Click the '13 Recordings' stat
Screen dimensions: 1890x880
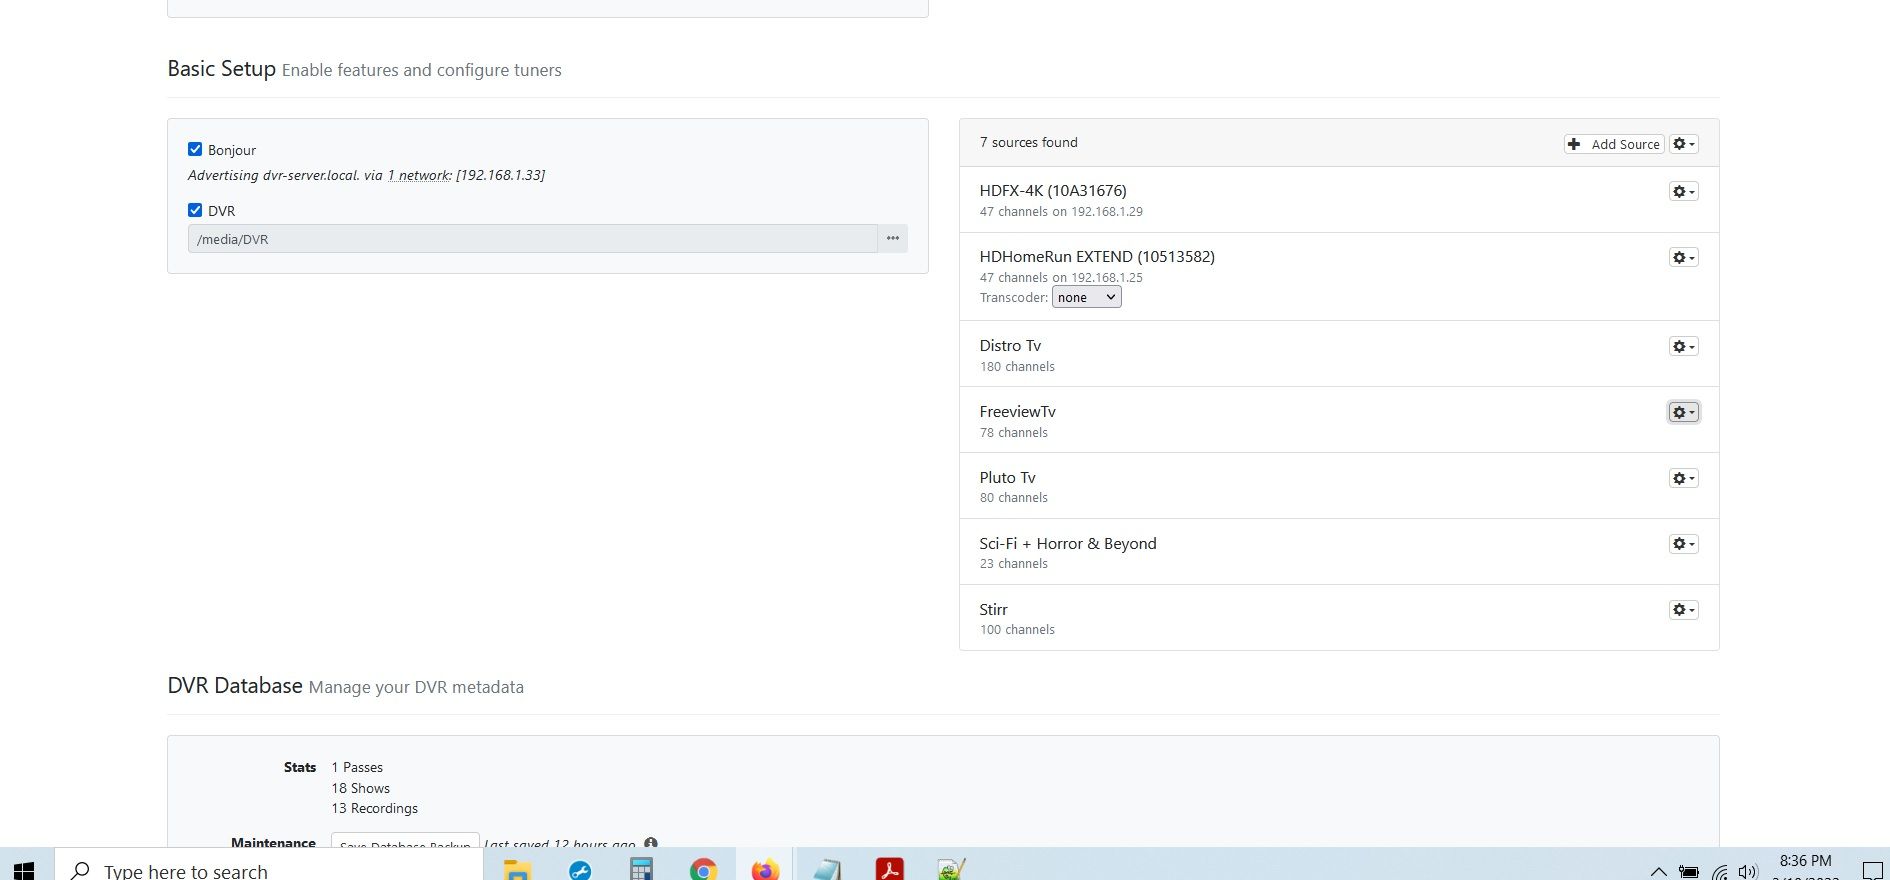click(374, 808)
